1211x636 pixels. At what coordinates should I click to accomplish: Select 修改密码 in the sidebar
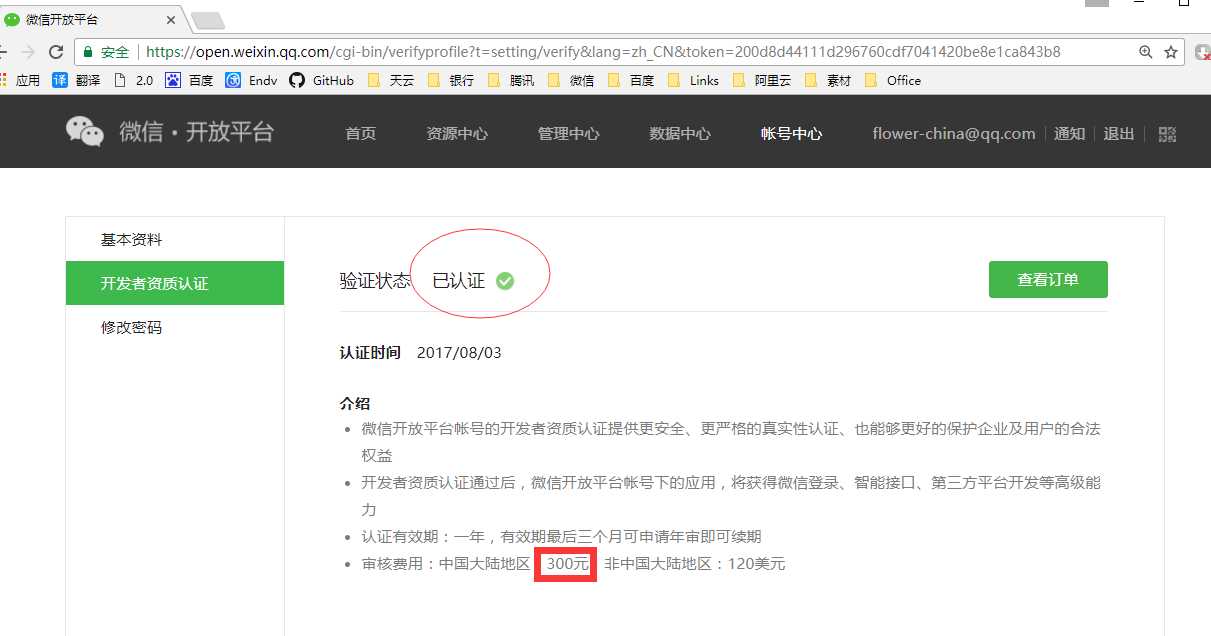pos(175,327)
